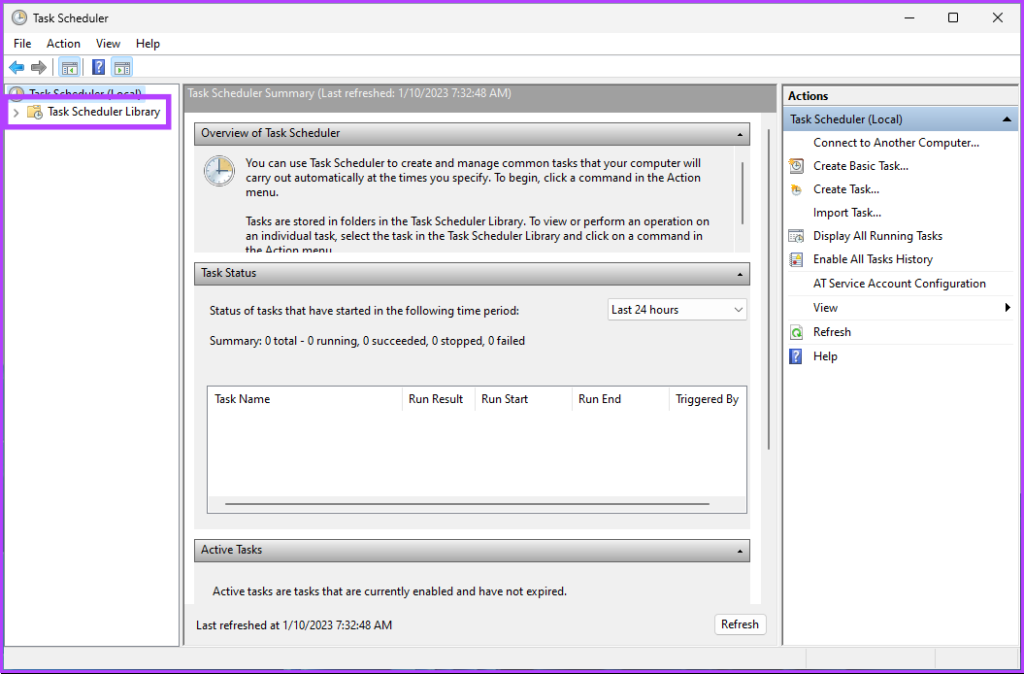Click Connect to Another Computer link

coord(895,143)
